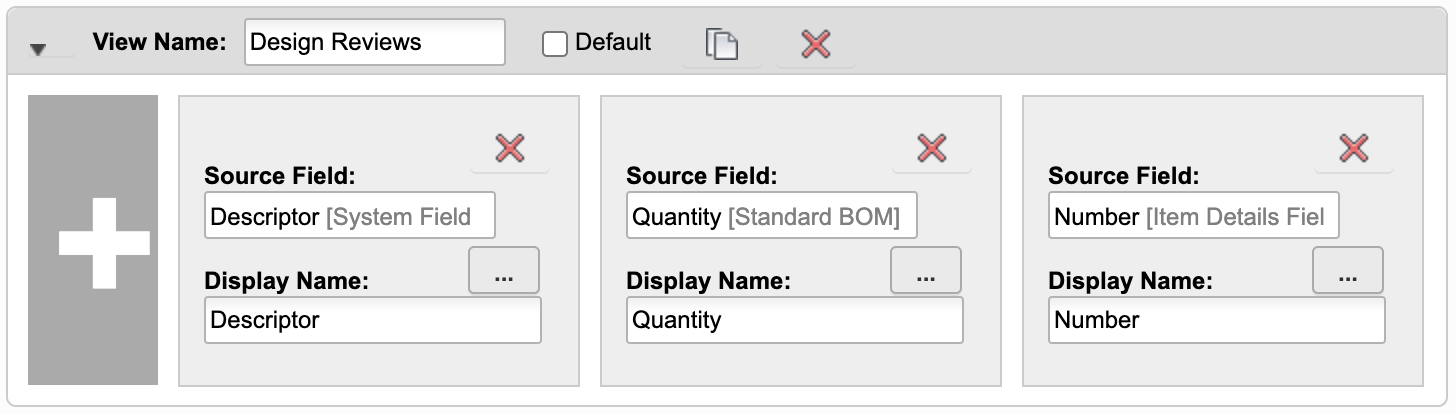Open field picker for Quantity source
Image resolution: width=1456 pixels, height=414 pixels.
(926, 271)
